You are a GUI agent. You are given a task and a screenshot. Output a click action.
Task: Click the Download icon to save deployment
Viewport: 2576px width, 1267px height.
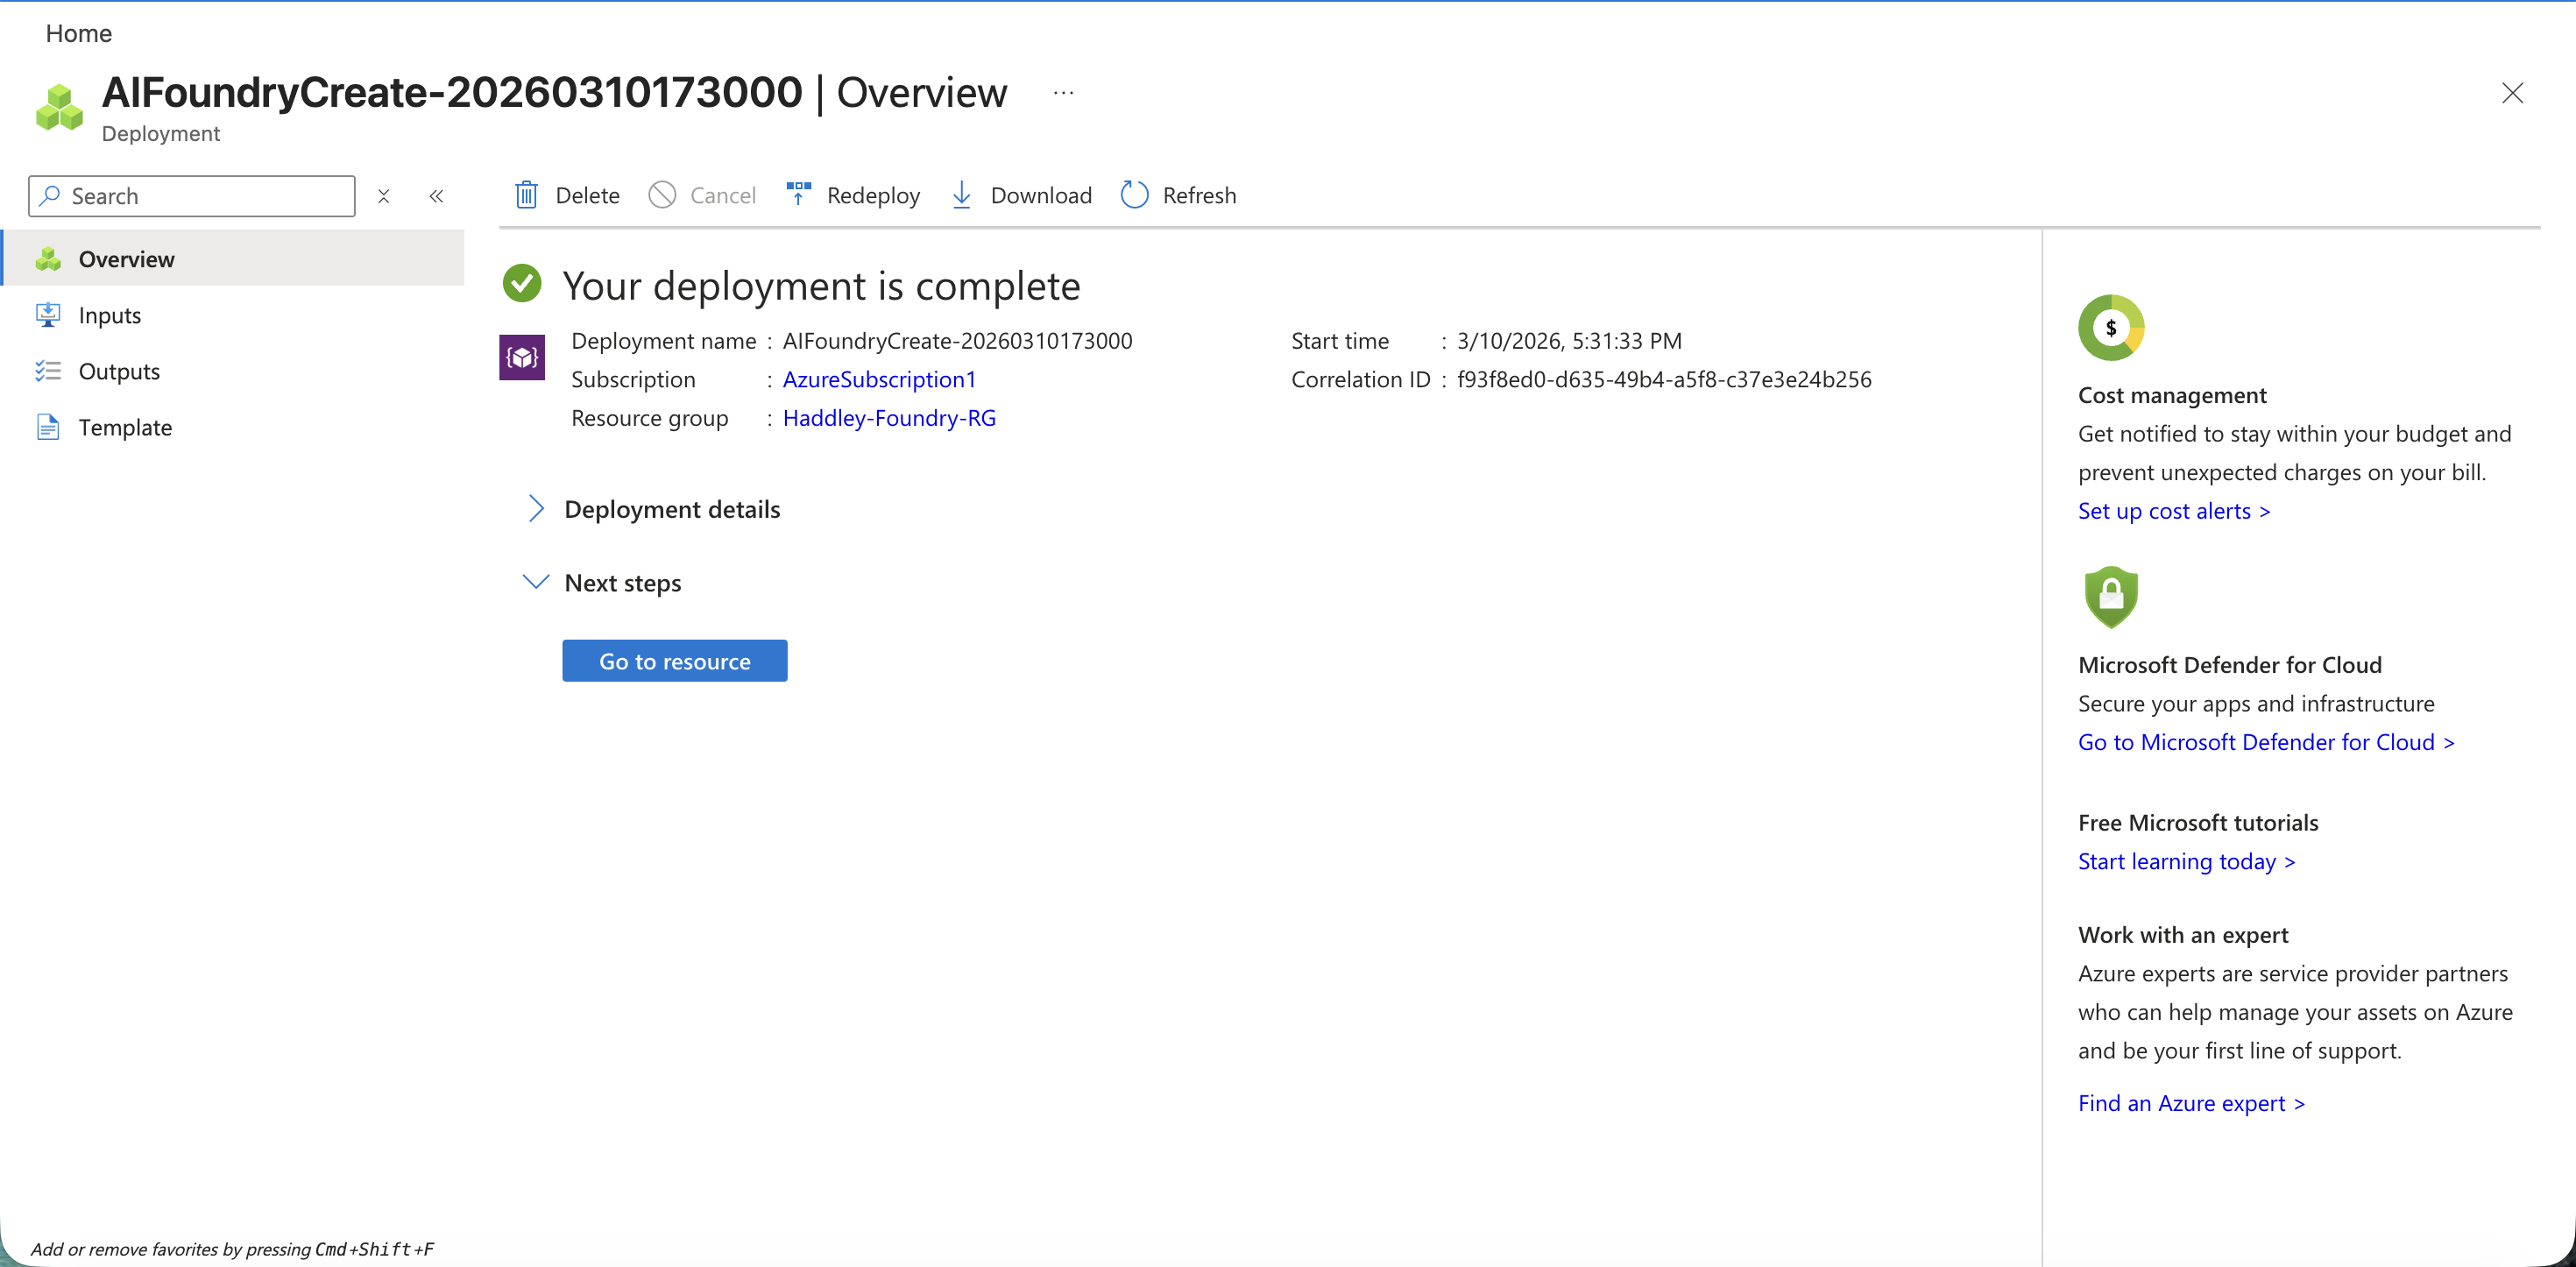(961, 195)
